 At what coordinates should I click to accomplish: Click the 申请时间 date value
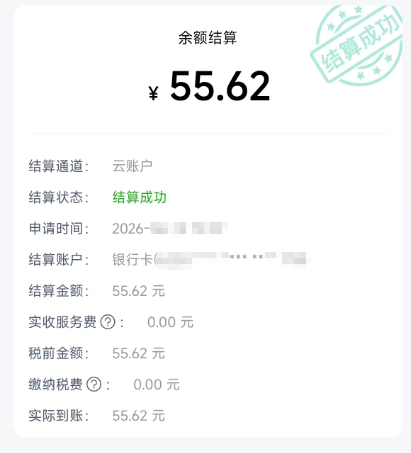pos(170,229)
